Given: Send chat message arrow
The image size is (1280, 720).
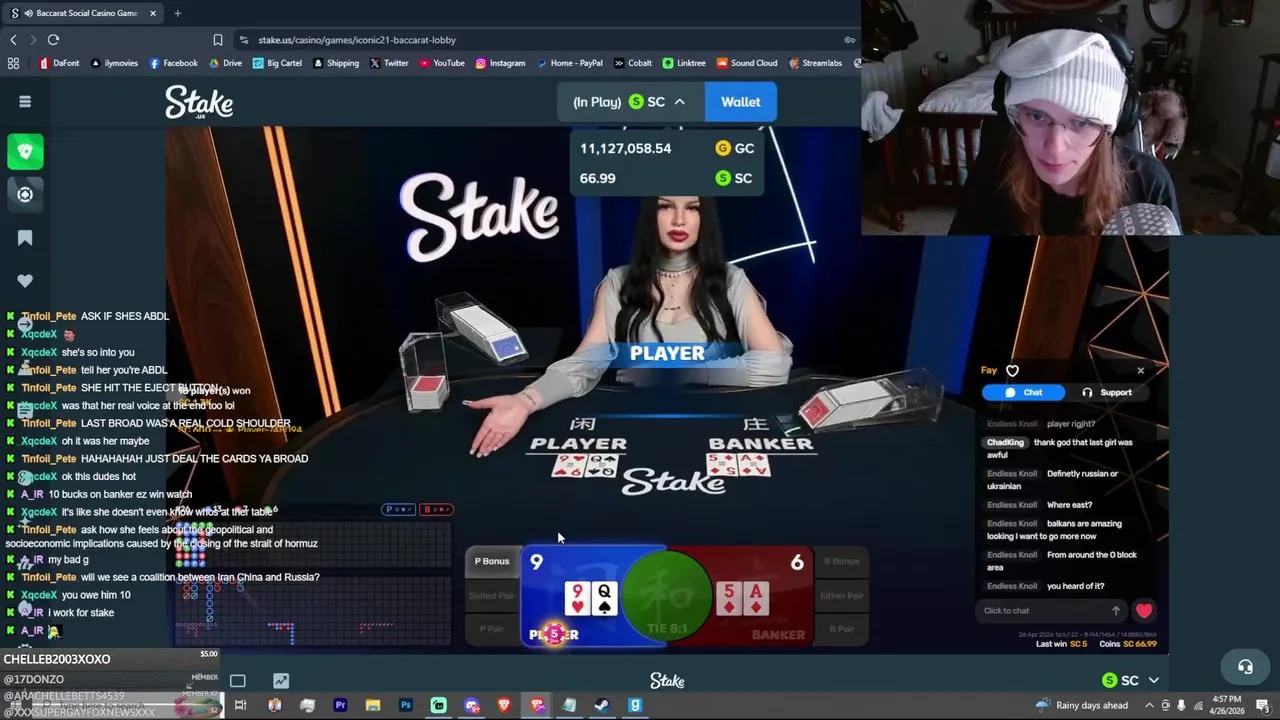Looking at the screenshot, I should (1116, 611).
